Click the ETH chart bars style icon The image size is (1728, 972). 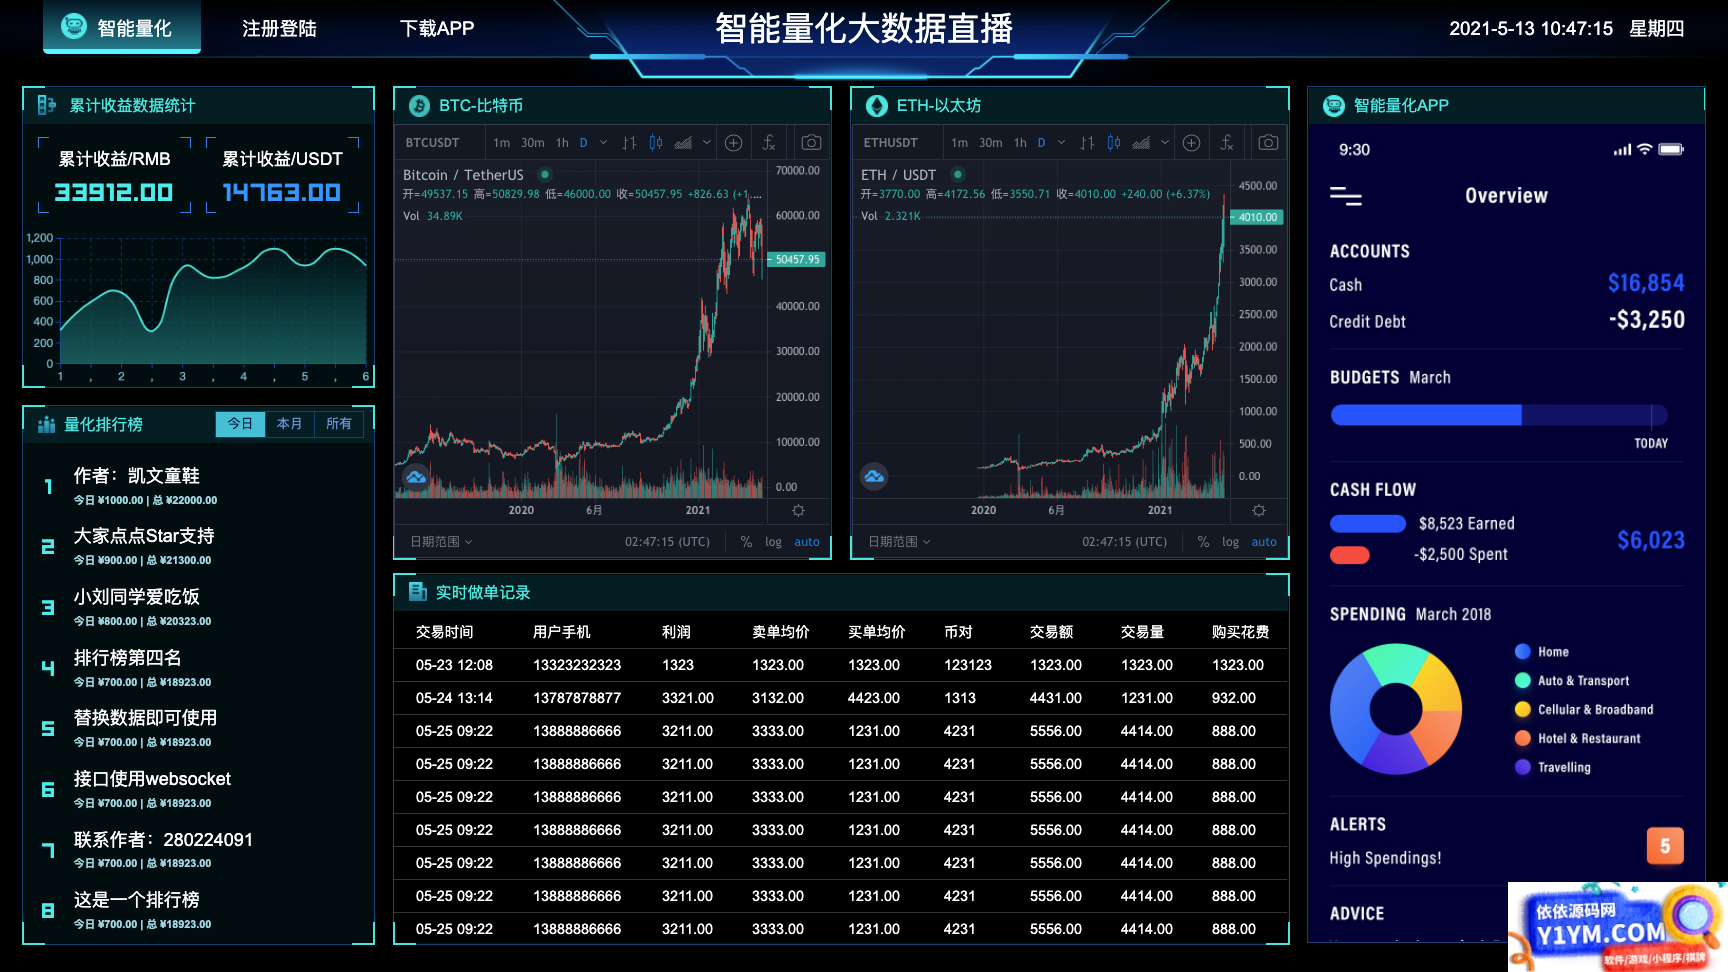tap(1087, 143)
